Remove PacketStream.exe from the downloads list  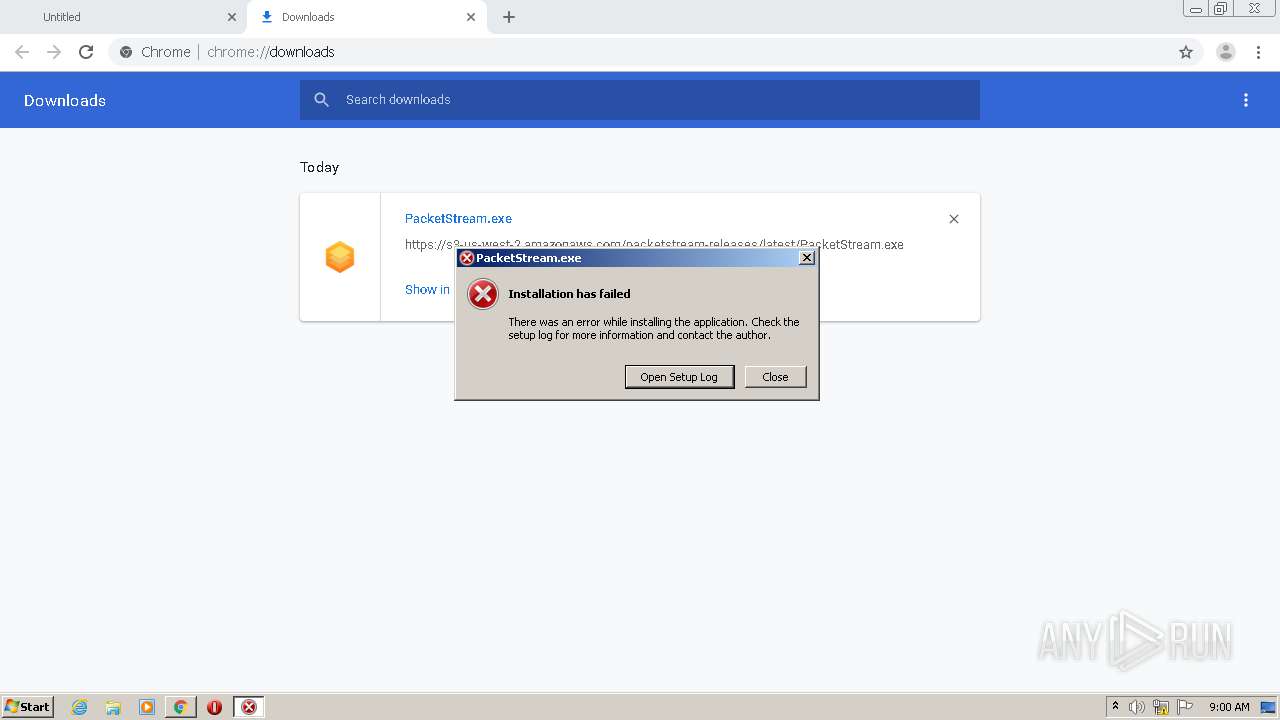tap(954, 219)
